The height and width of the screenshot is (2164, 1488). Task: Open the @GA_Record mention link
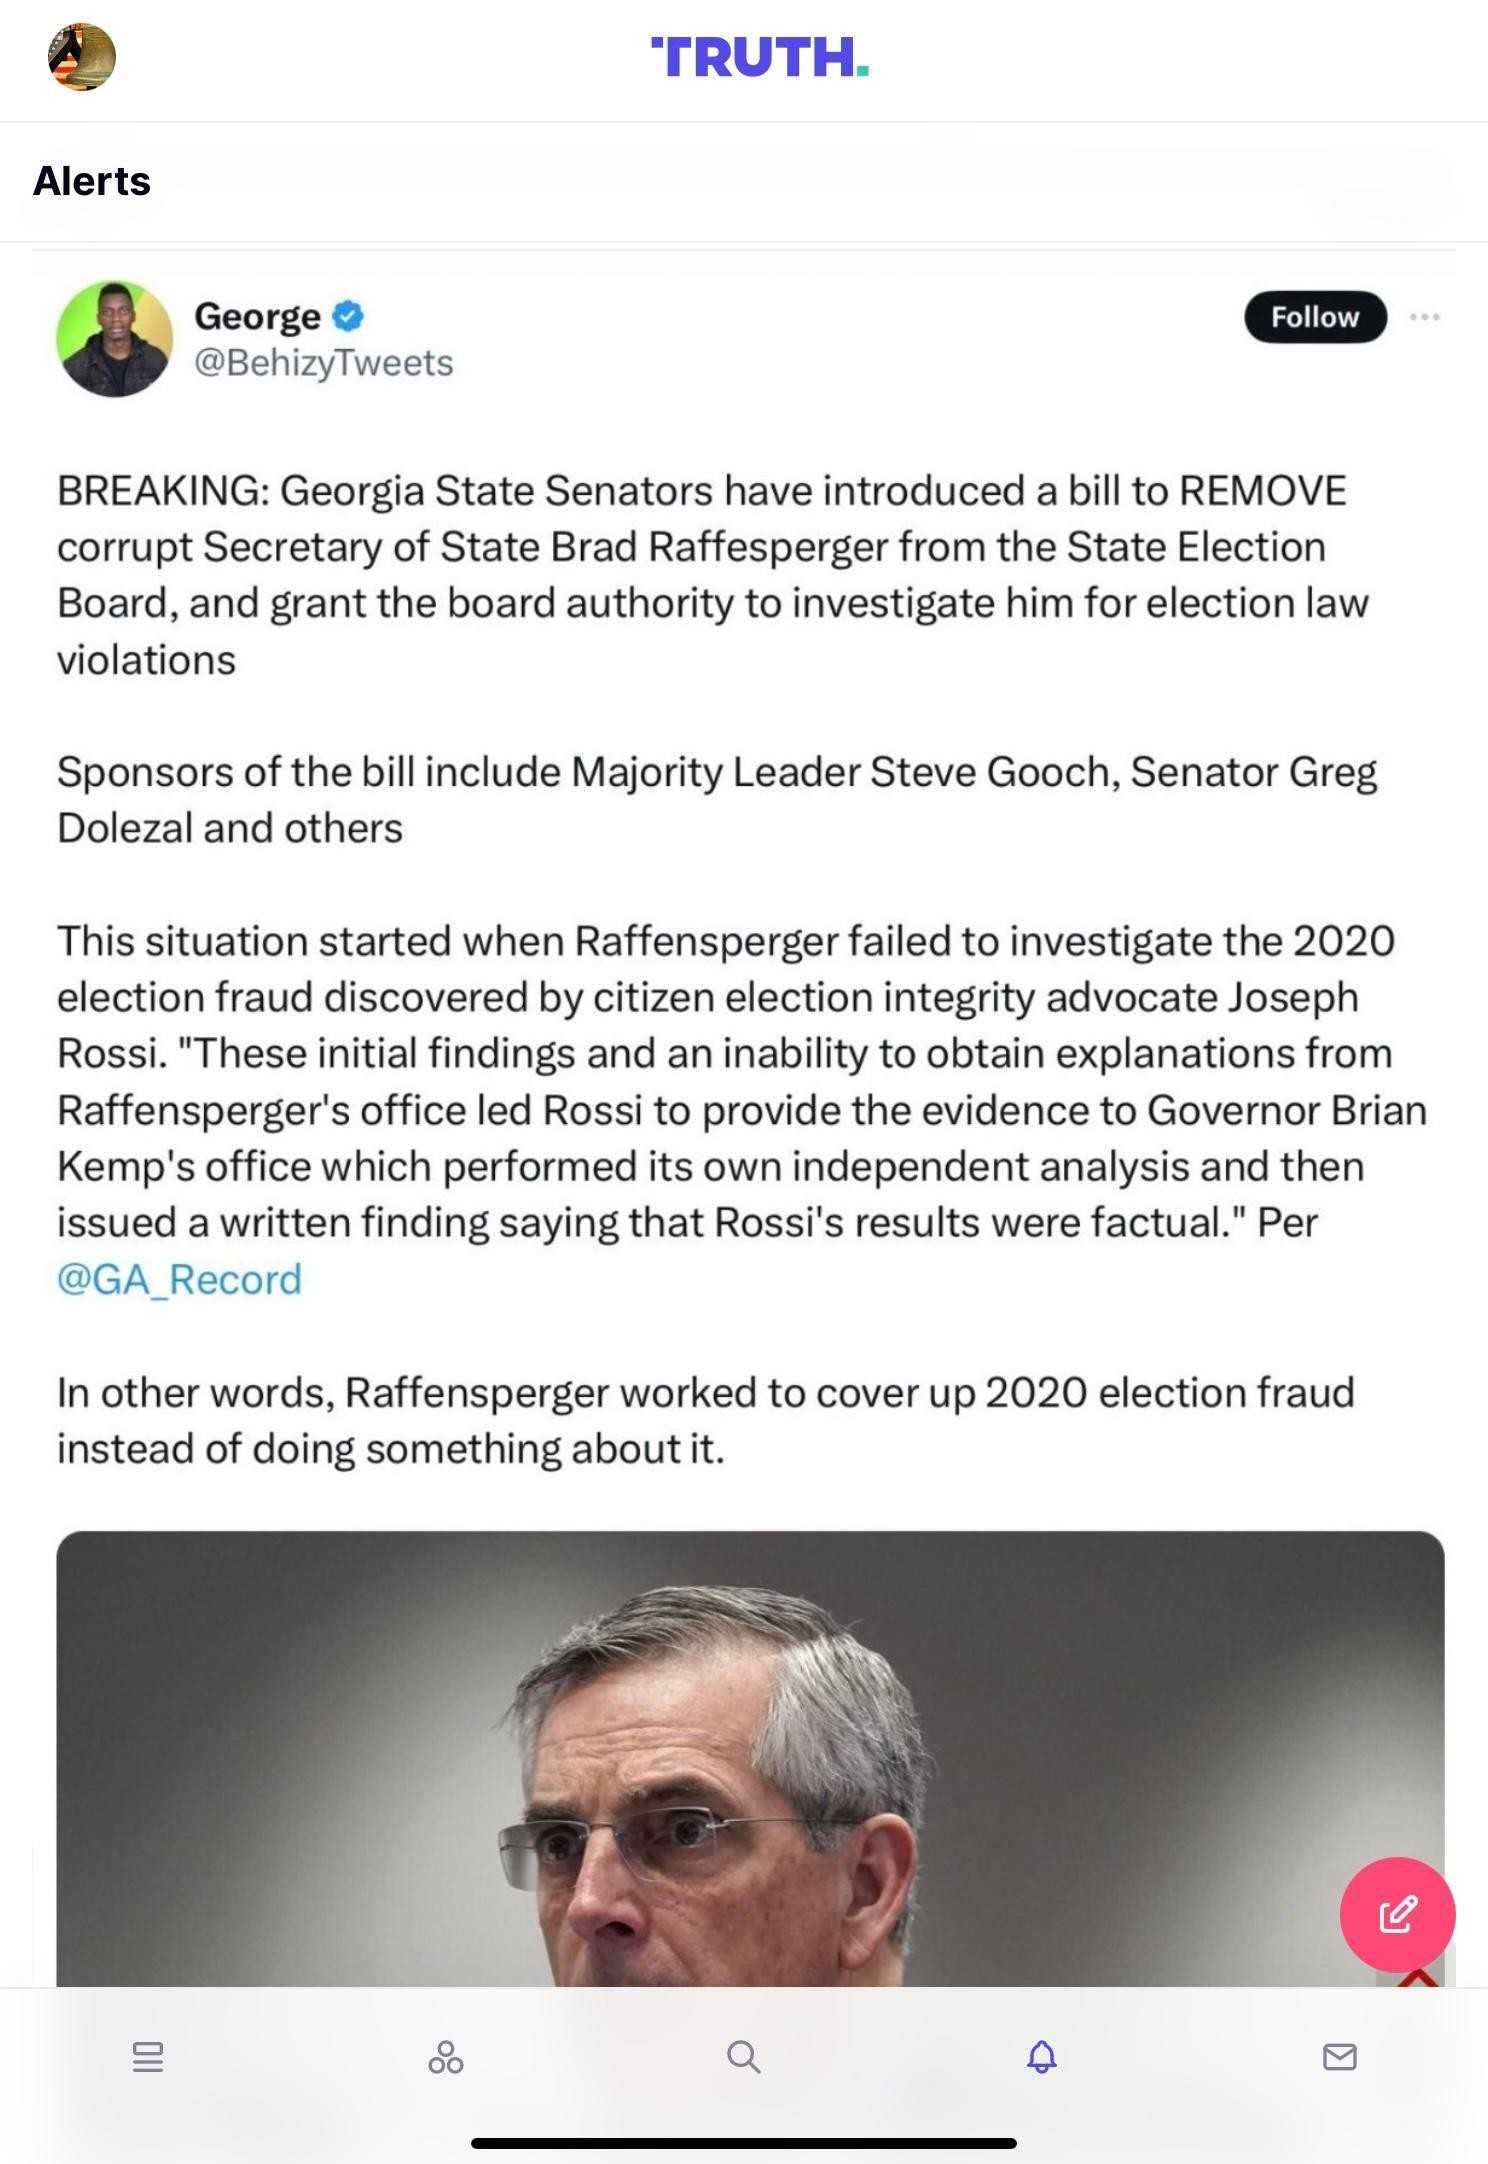pos(180,1279)
